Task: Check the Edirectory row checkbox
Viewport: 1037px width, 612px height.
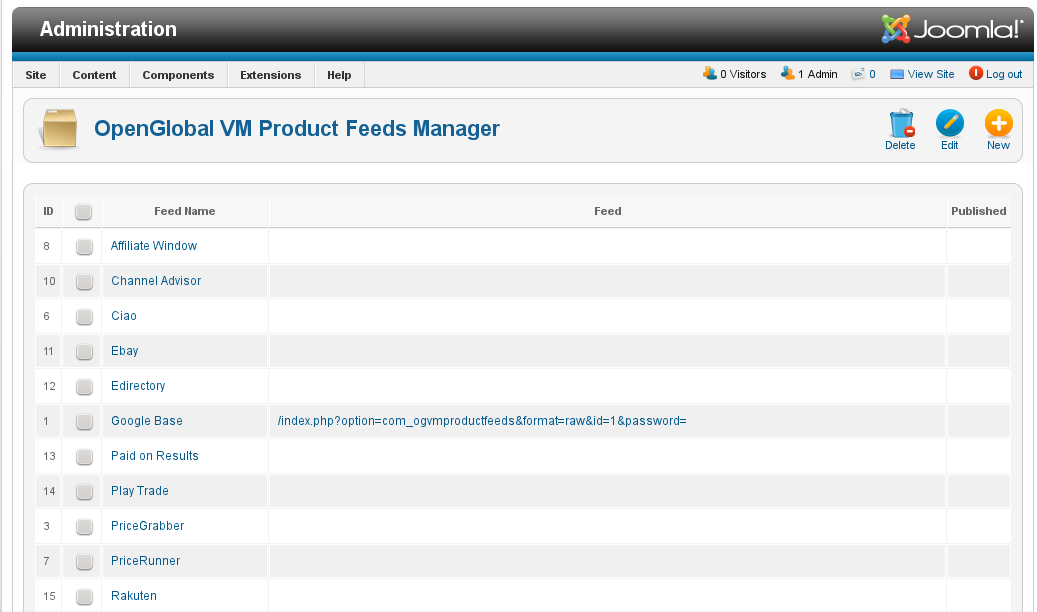Action: [x=84, y=387]
